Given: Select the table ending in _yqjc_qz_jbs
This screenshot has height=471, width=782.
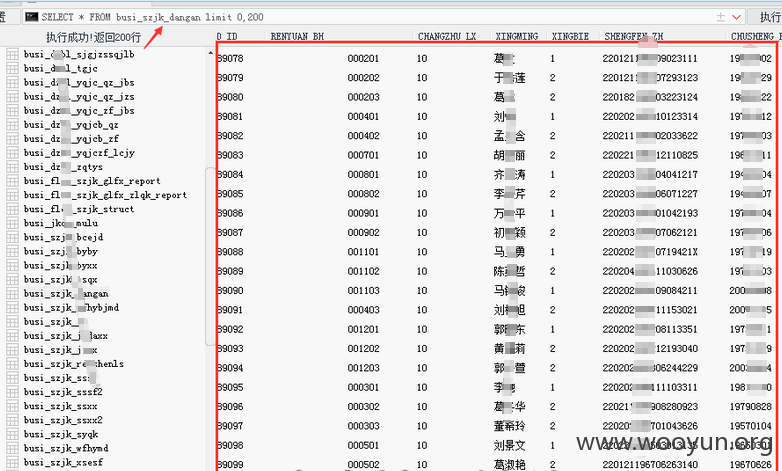Looking at the screenshot, I should (79, 82).
